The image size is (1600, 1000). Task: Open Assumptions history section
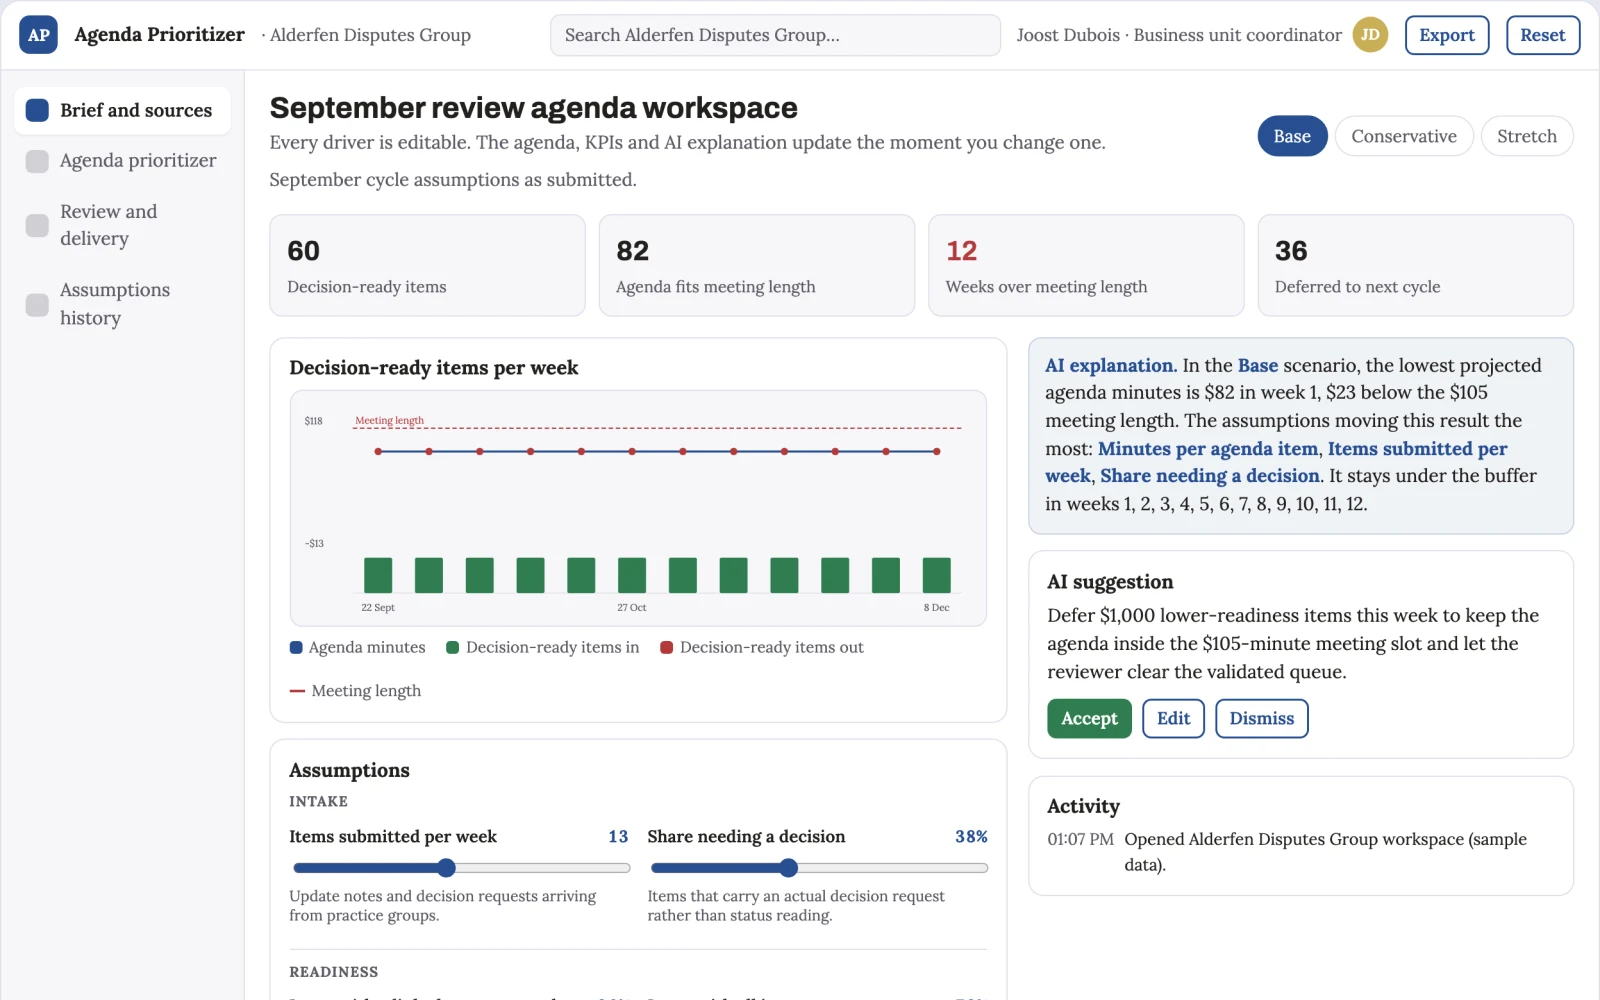[122, 304]
